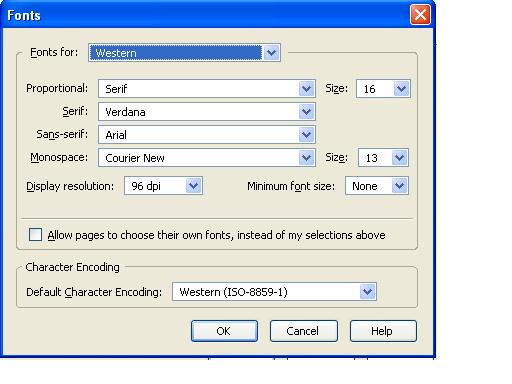Viewport: 512px width, 384px height.
Task: Open the Serif font dropdown showing Verdana
Action: click(207, 112)
